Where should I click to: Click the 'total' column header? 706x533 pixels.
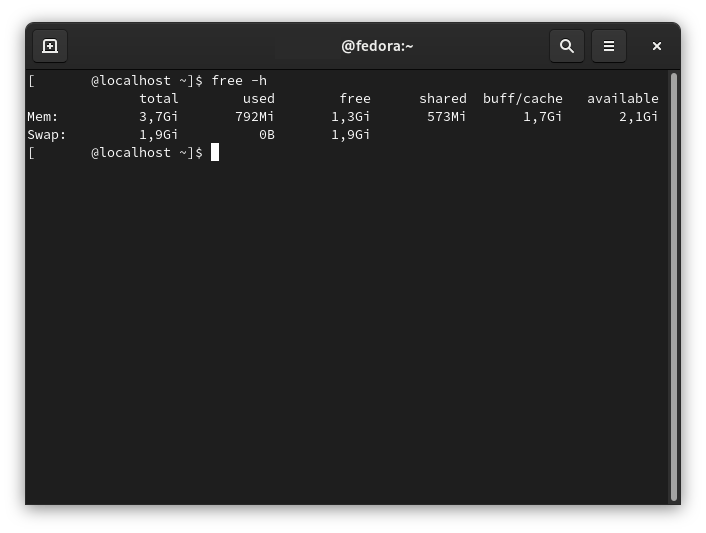[x=158, y=99]
